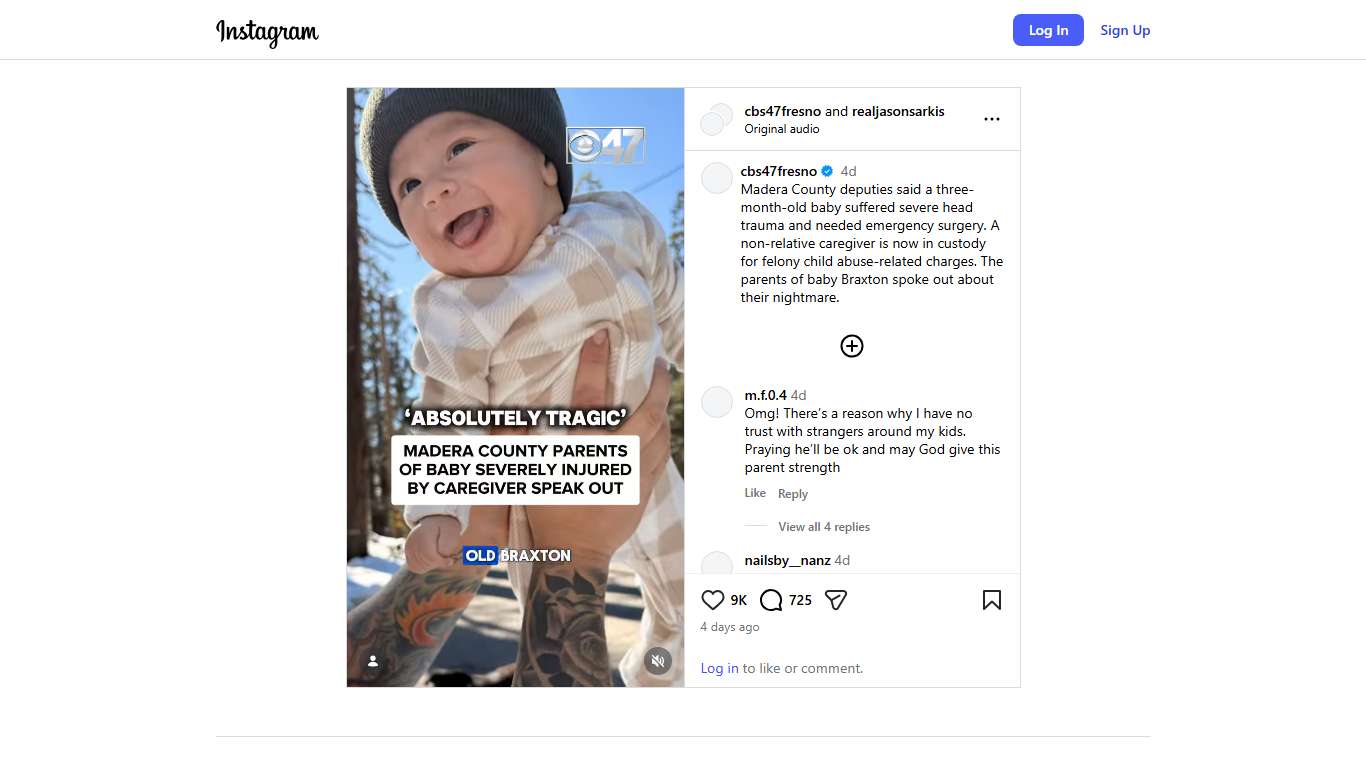Unmute the video audio
Screen dimensions: 1366x768
657,660
